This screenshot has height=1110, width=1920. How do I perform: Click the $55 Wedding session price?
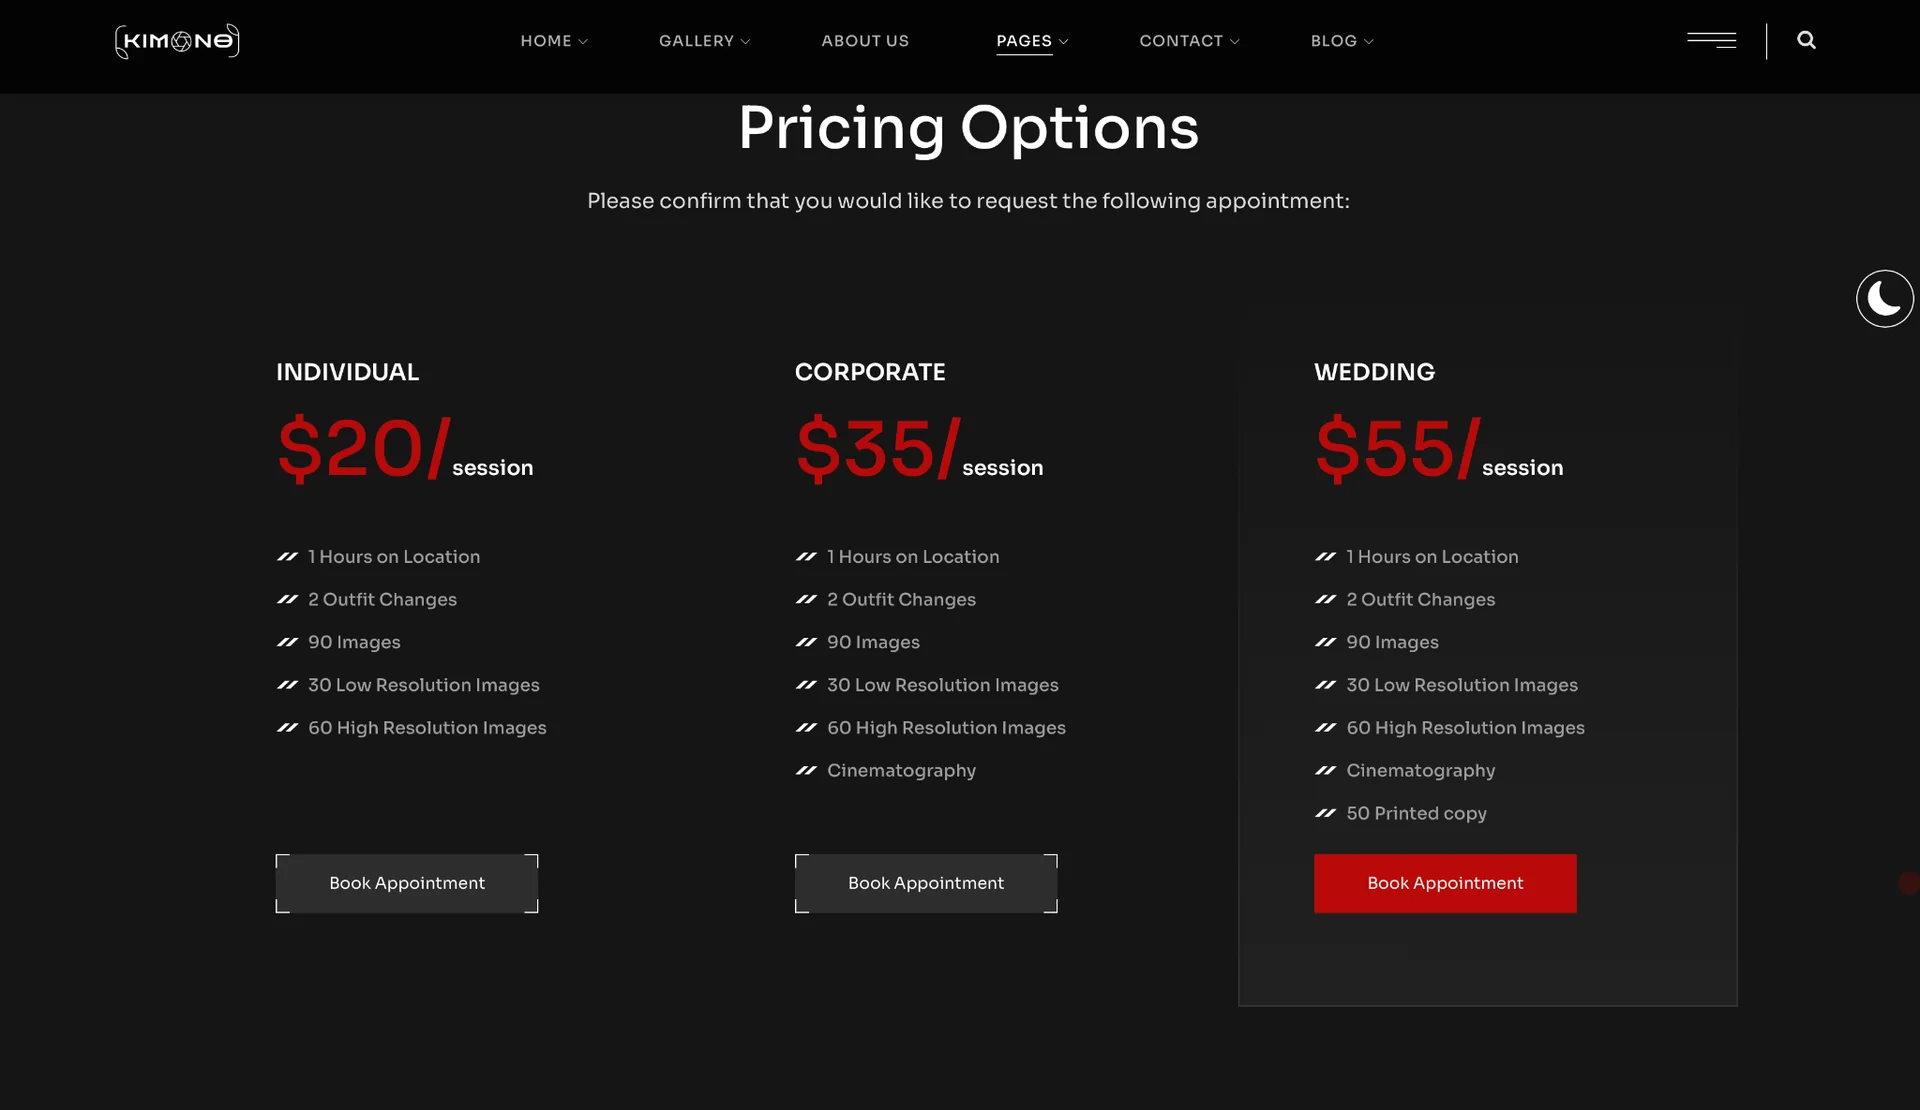click(x=1396, y=449)
